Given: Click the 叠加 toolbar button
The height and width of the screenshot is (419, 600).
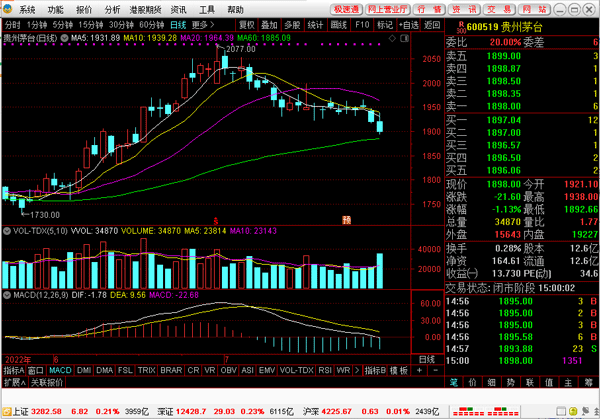Looking at the screenshot, I should 269,25.
